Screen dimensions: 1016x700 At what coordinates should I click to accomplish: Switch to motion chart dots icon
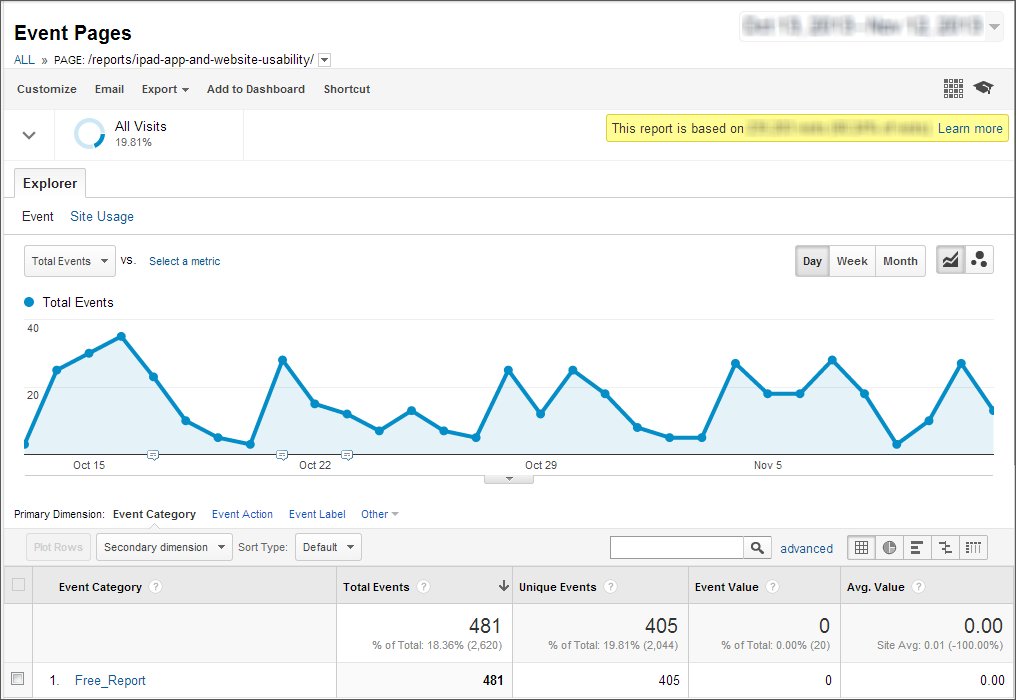click(979, 261)
